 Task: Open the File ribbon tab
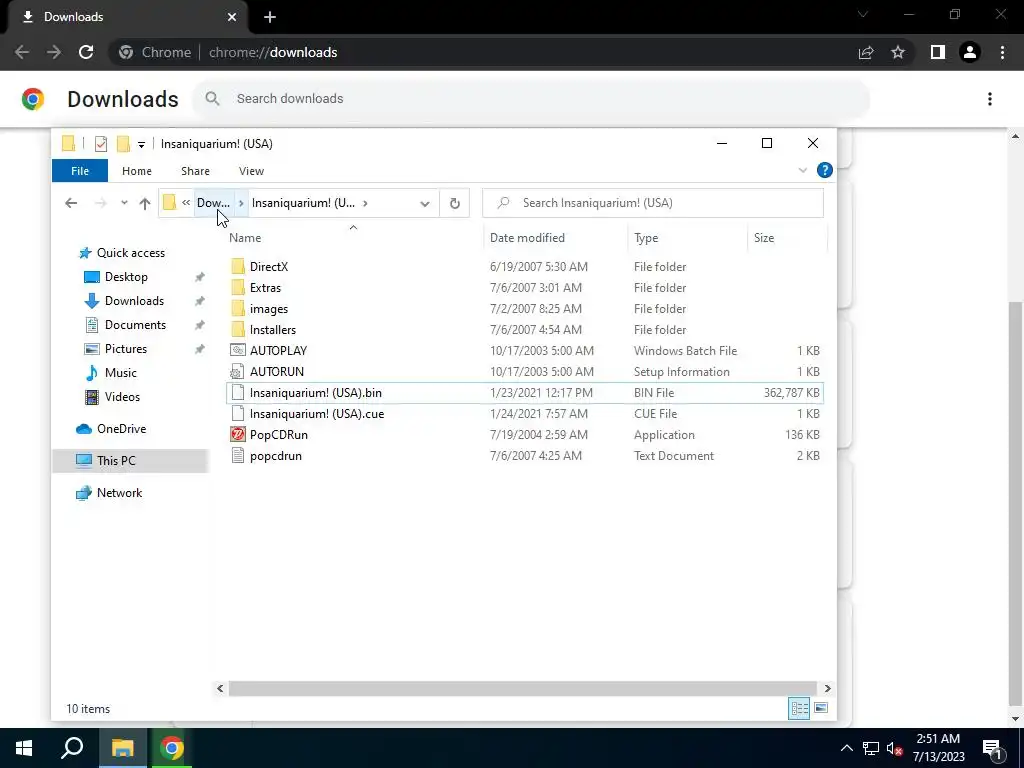[80, 171]
